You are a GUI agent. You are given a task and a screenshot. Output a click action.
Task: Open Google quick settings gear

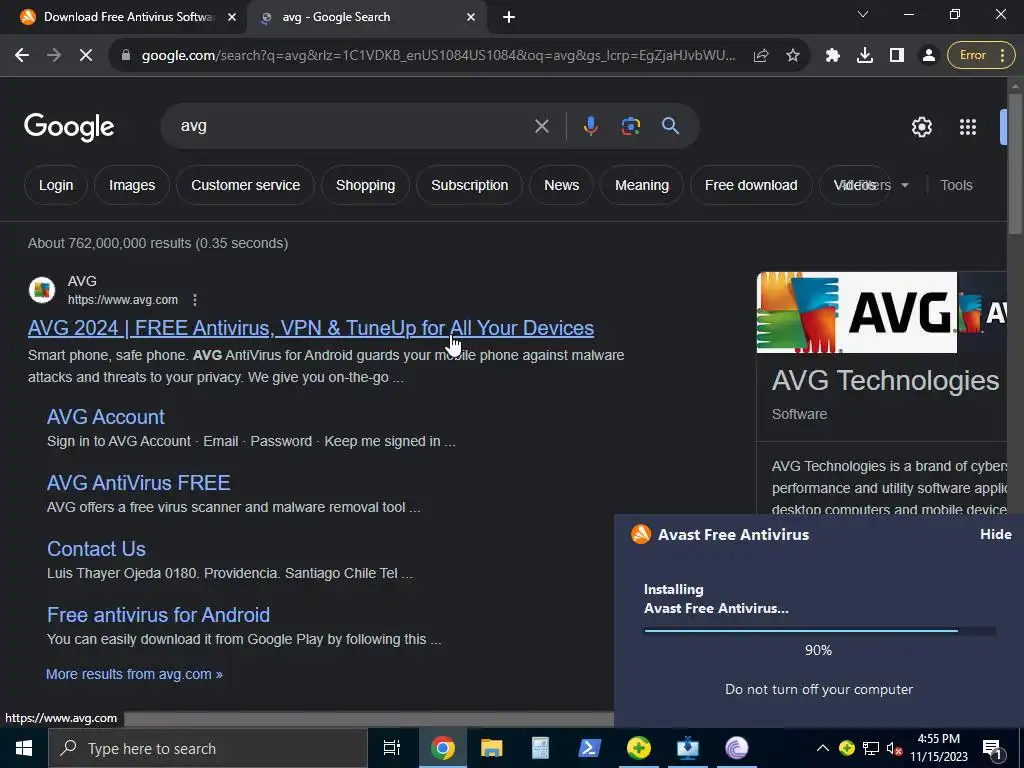click(921, 127)
